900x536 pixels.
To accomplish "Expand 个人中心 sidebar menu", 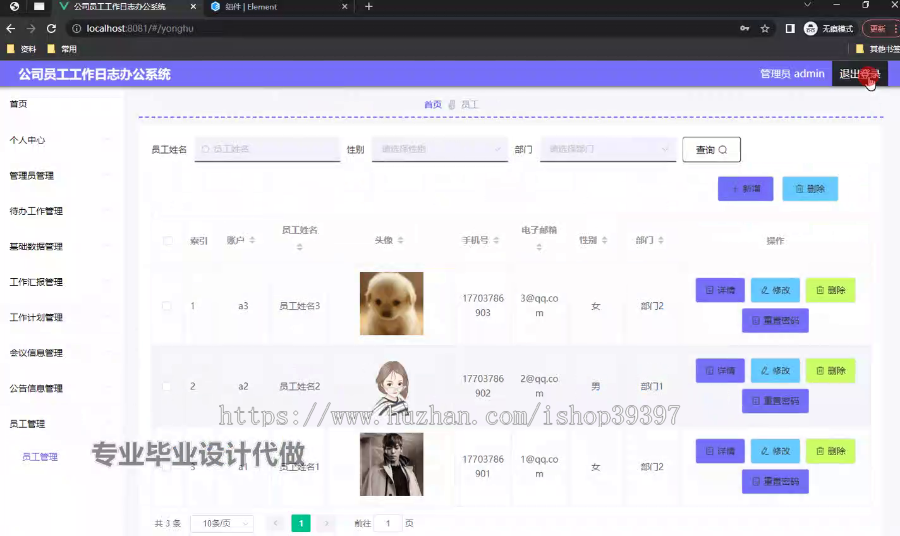I will (60, 140).
